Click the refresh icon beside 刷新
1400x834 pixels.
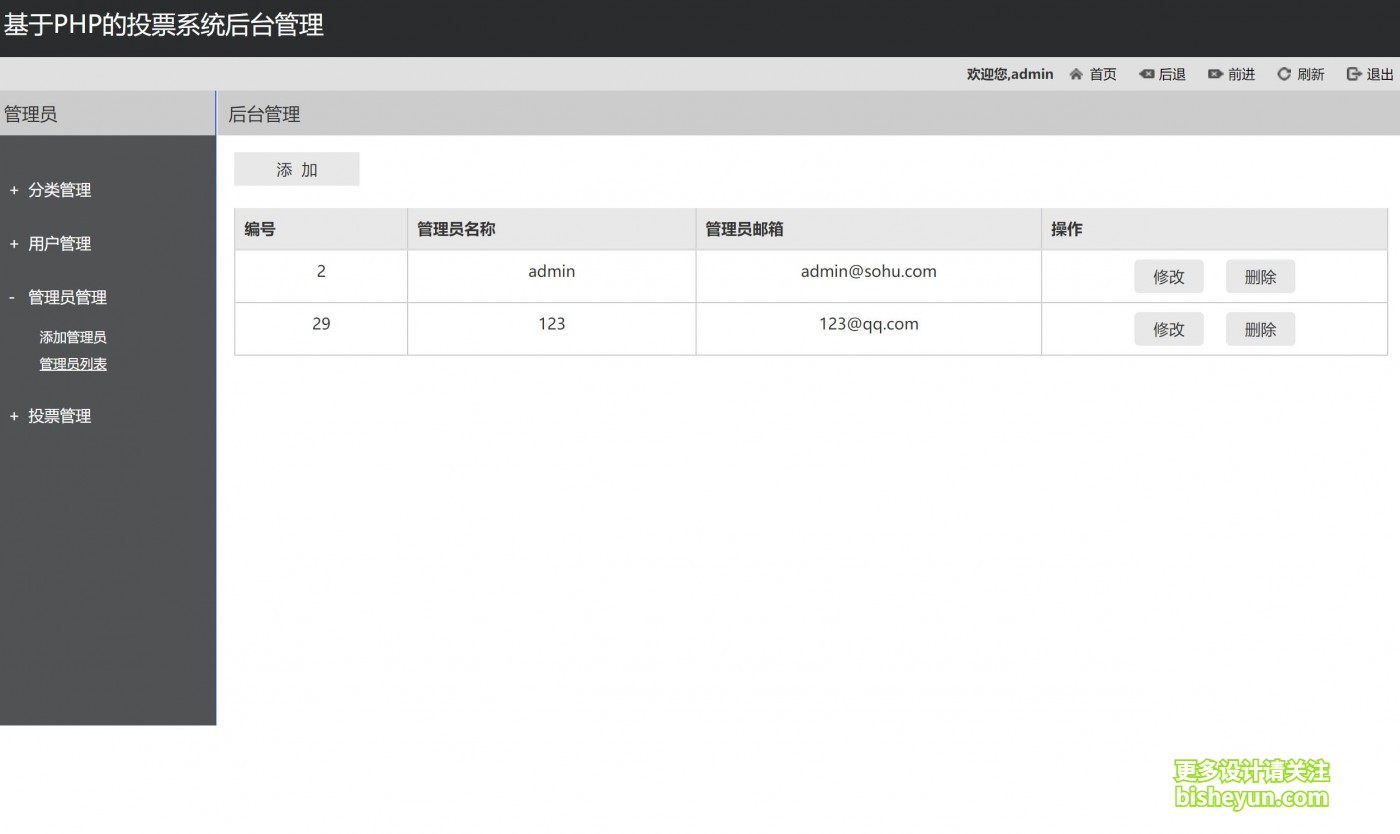point(1284,74)
